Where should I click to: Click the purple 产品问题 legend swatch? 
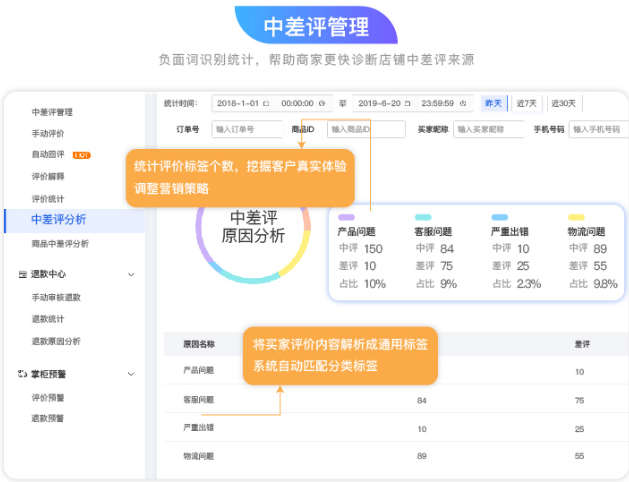pyautogui.click(x=346, y=217)
